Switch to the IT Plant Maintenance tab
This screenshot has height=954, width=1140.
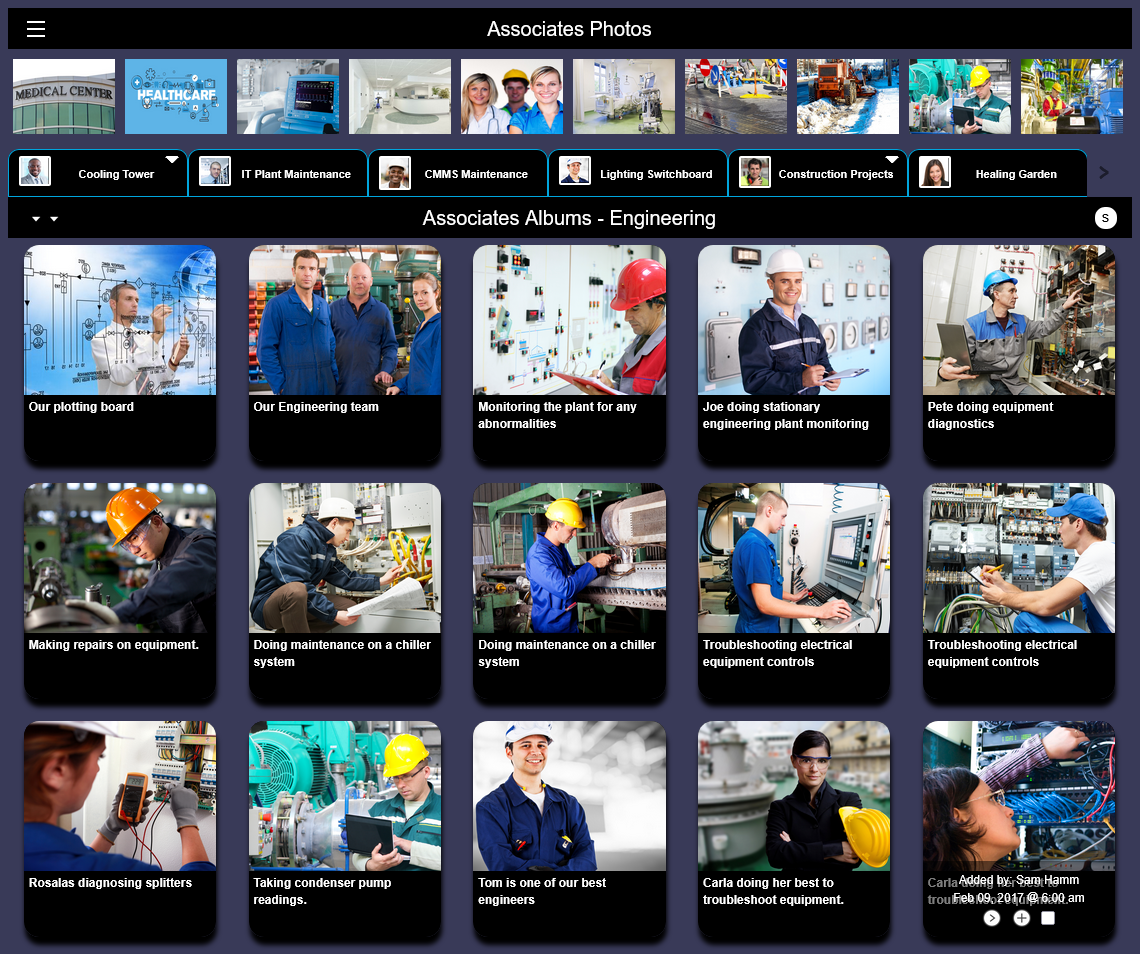[295, 174]
